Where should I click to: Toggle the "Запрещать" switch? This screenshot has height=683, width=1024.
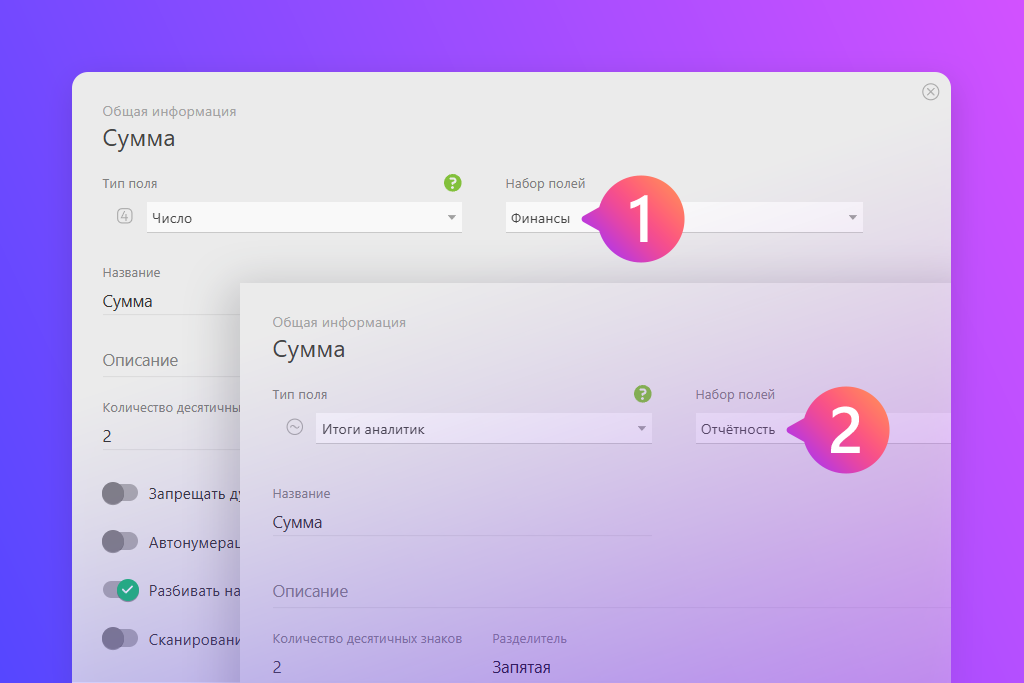(x=120, y=493)
